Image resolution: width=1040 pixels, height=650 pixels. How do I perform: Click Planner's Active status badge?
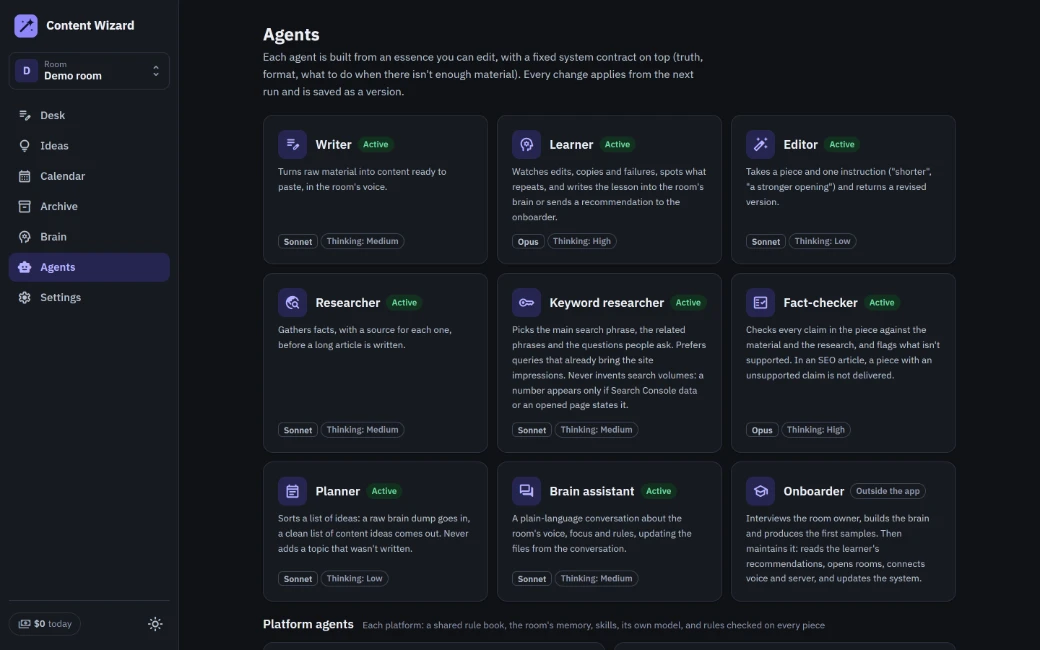(384, 491)
